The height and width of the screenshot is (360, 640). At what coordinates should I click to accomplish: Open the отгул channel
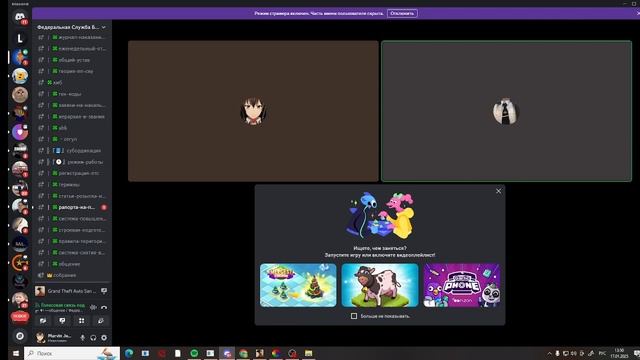tap(71, 139)
